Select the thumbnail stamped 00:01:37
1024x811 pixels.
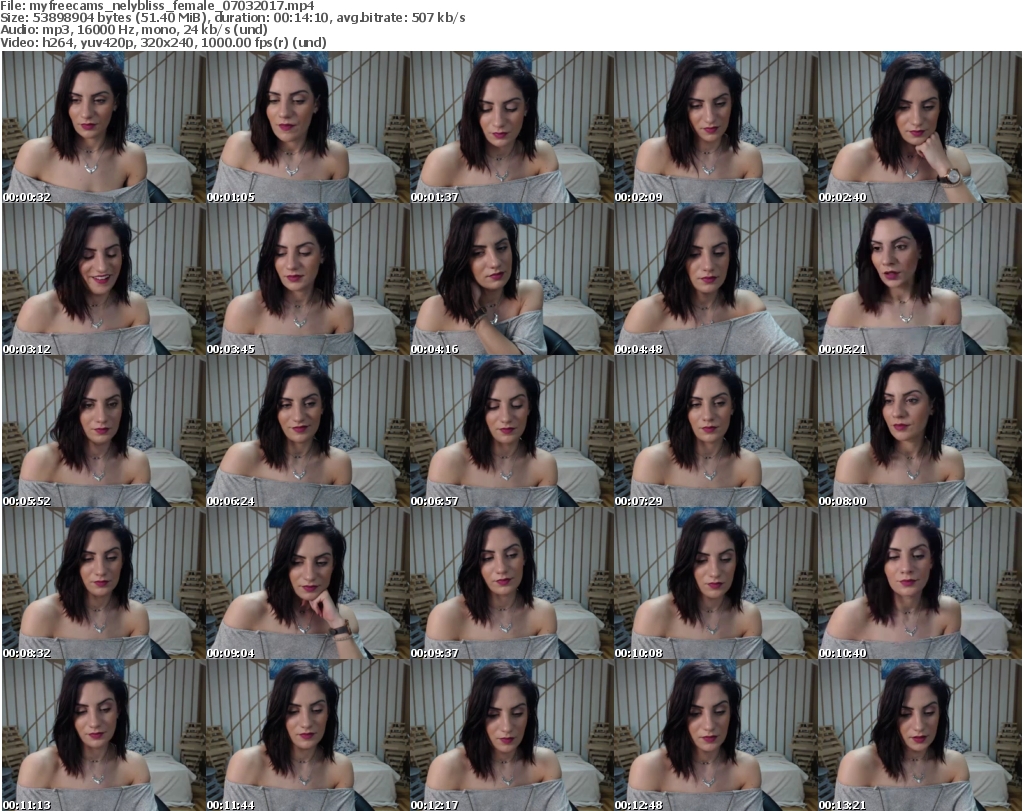point(512,127)
